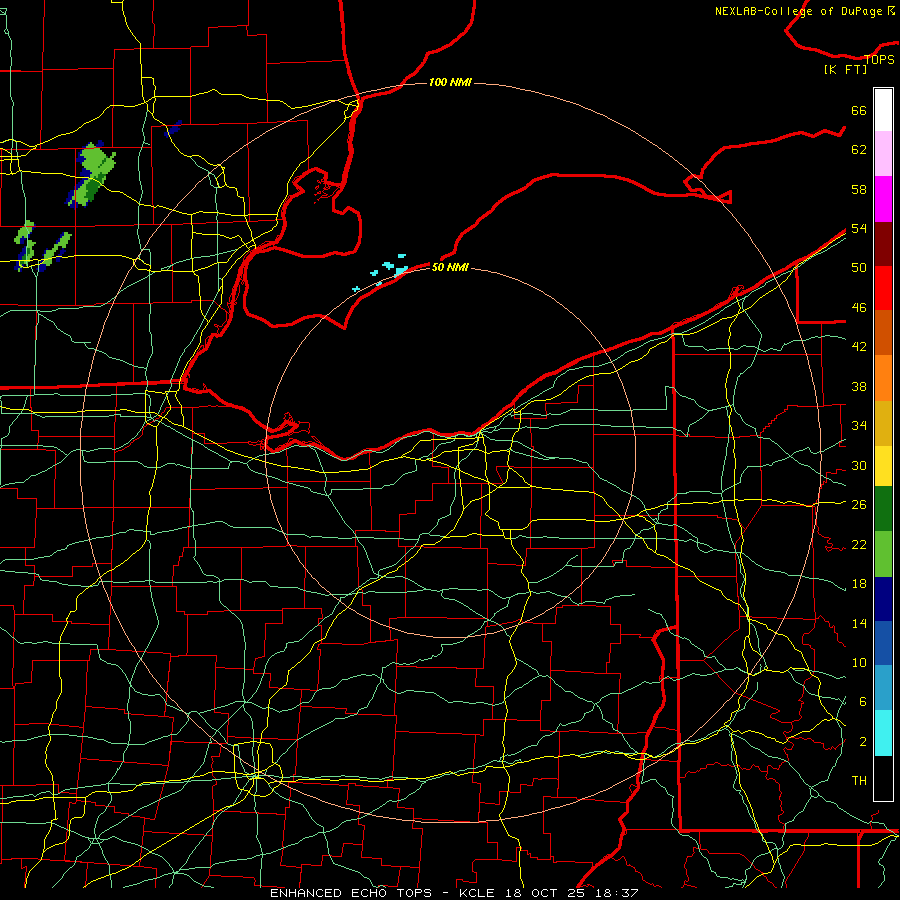The width and height of the screenshot is (900, 900).
Task: Click the "42" legend value
Action: click(859, 347)
